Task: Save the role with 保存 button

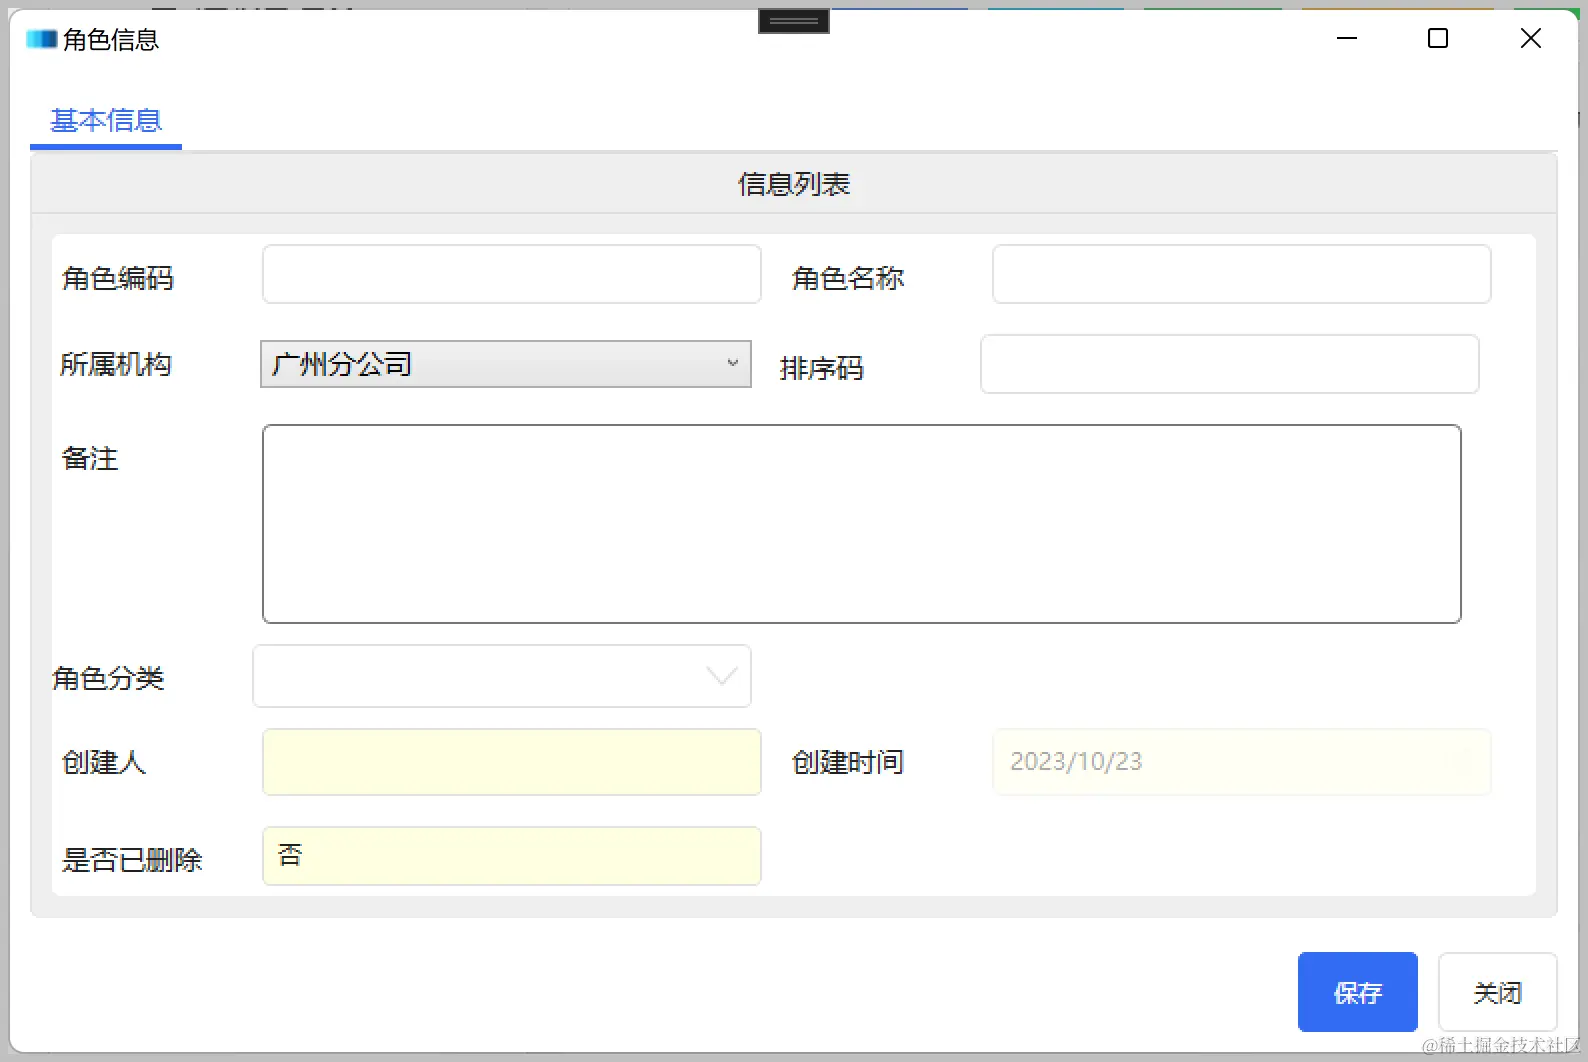Action: (1357, 992)
